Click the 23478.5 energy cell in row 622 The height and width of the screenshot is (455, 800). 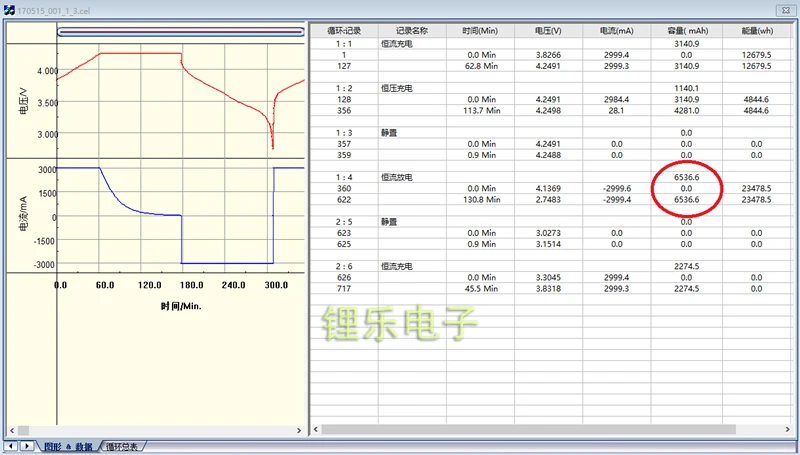click(757, 200)
